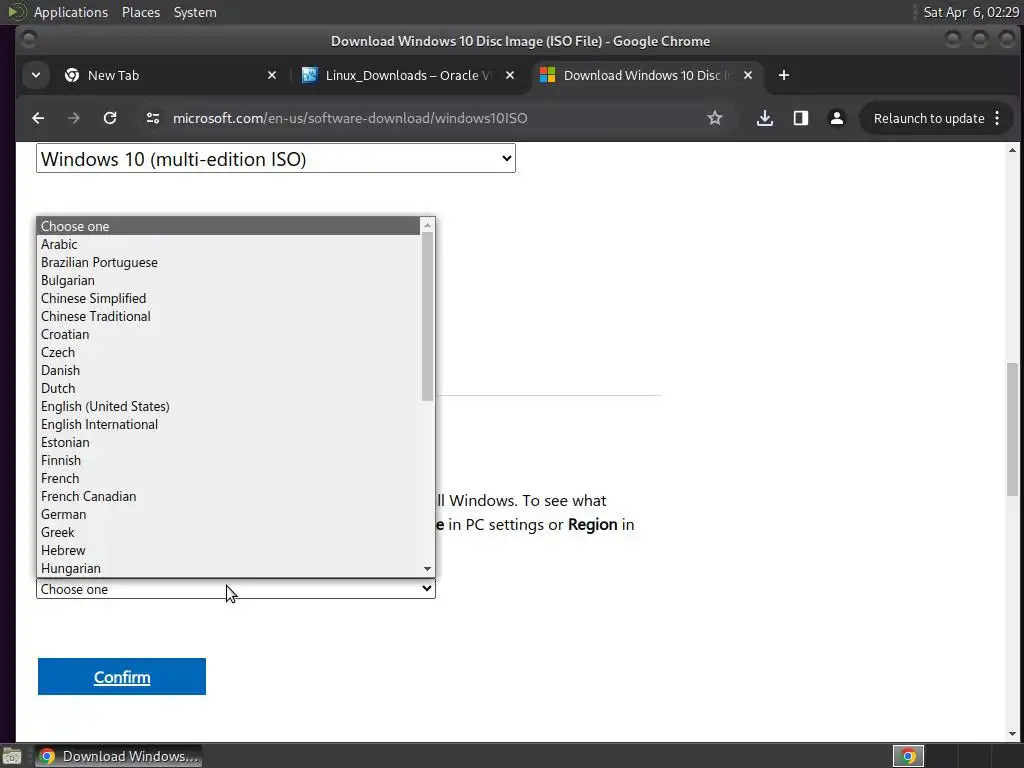Open site information icon in address bar
Image resolution: width=1024 pixels, height=768 pixels.
[153, 118]
